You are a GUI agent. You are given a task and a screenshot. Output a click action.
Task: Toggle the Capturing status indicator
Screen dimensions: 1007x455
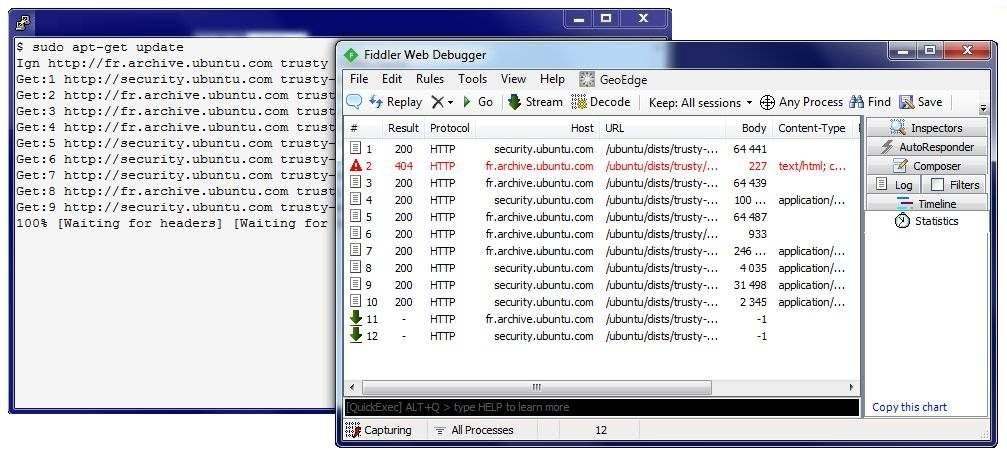point(378,430)
